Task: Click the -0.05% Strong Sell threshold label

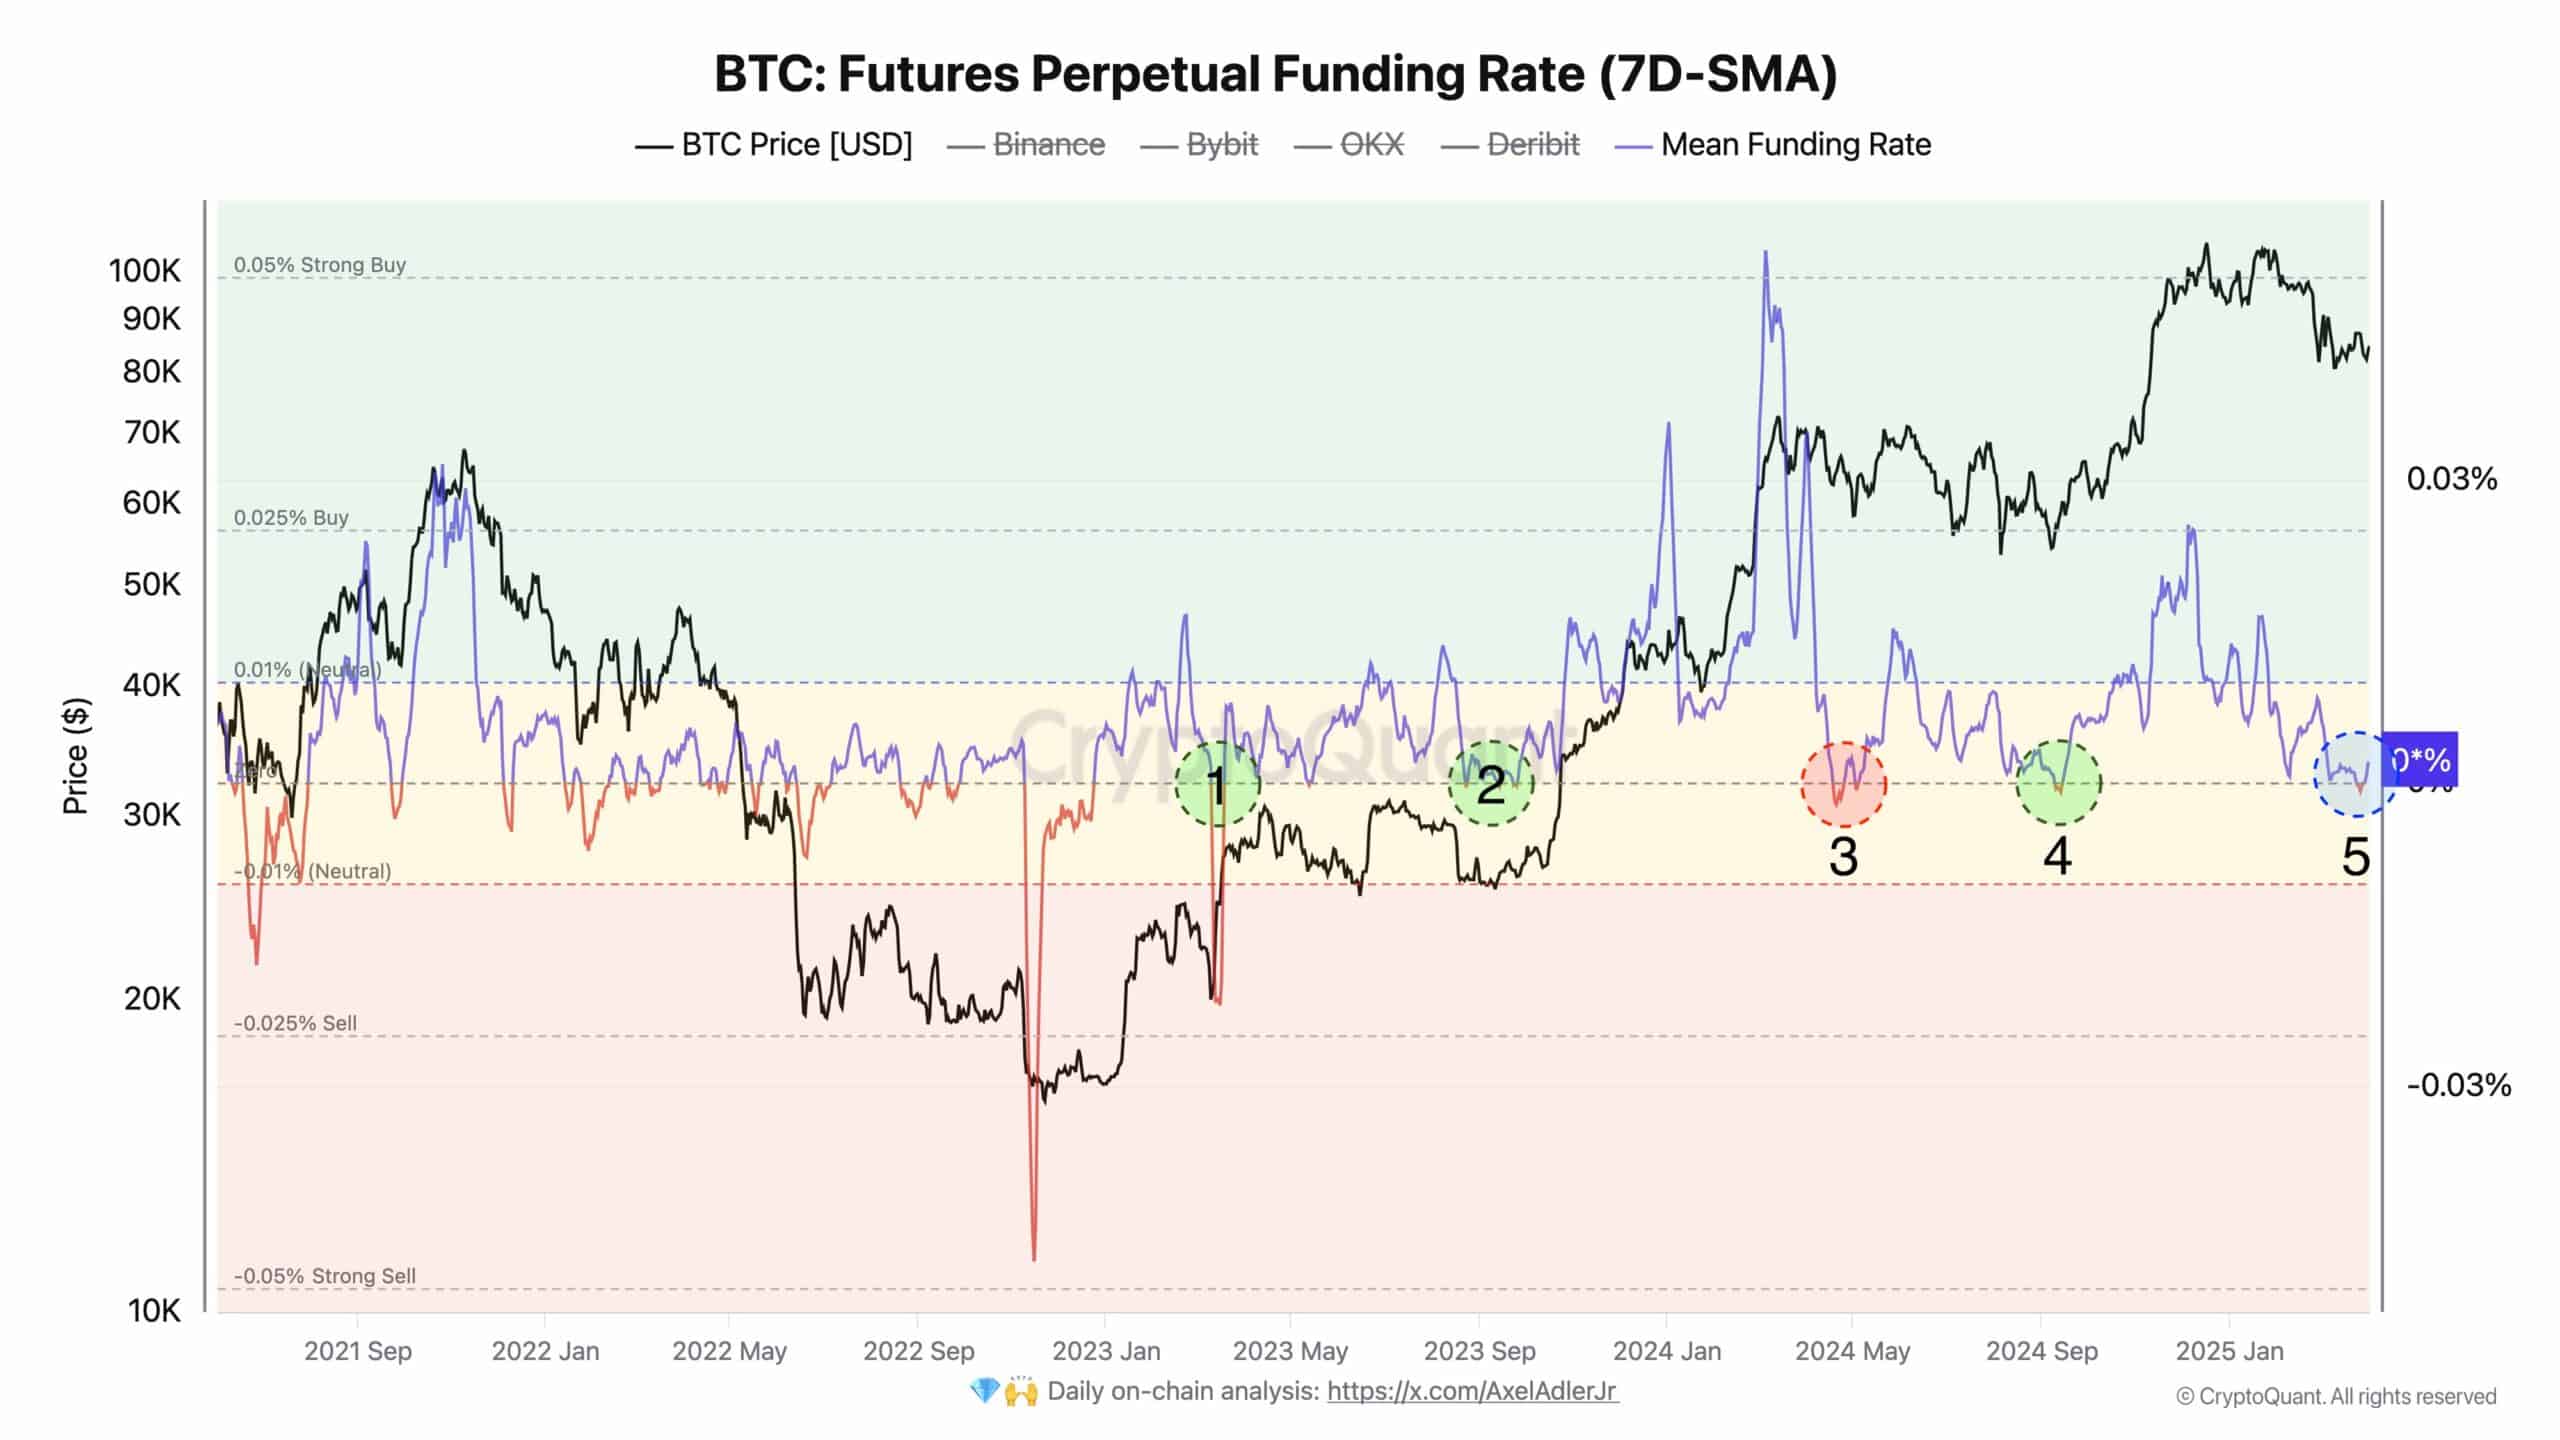Action: [325, 1276]
